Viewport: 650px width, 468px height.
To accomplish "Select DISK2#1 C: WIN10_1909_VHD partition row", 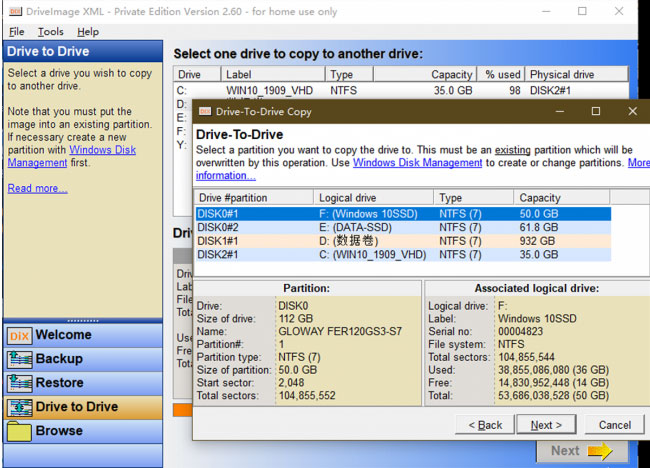I will pos(403,255).
